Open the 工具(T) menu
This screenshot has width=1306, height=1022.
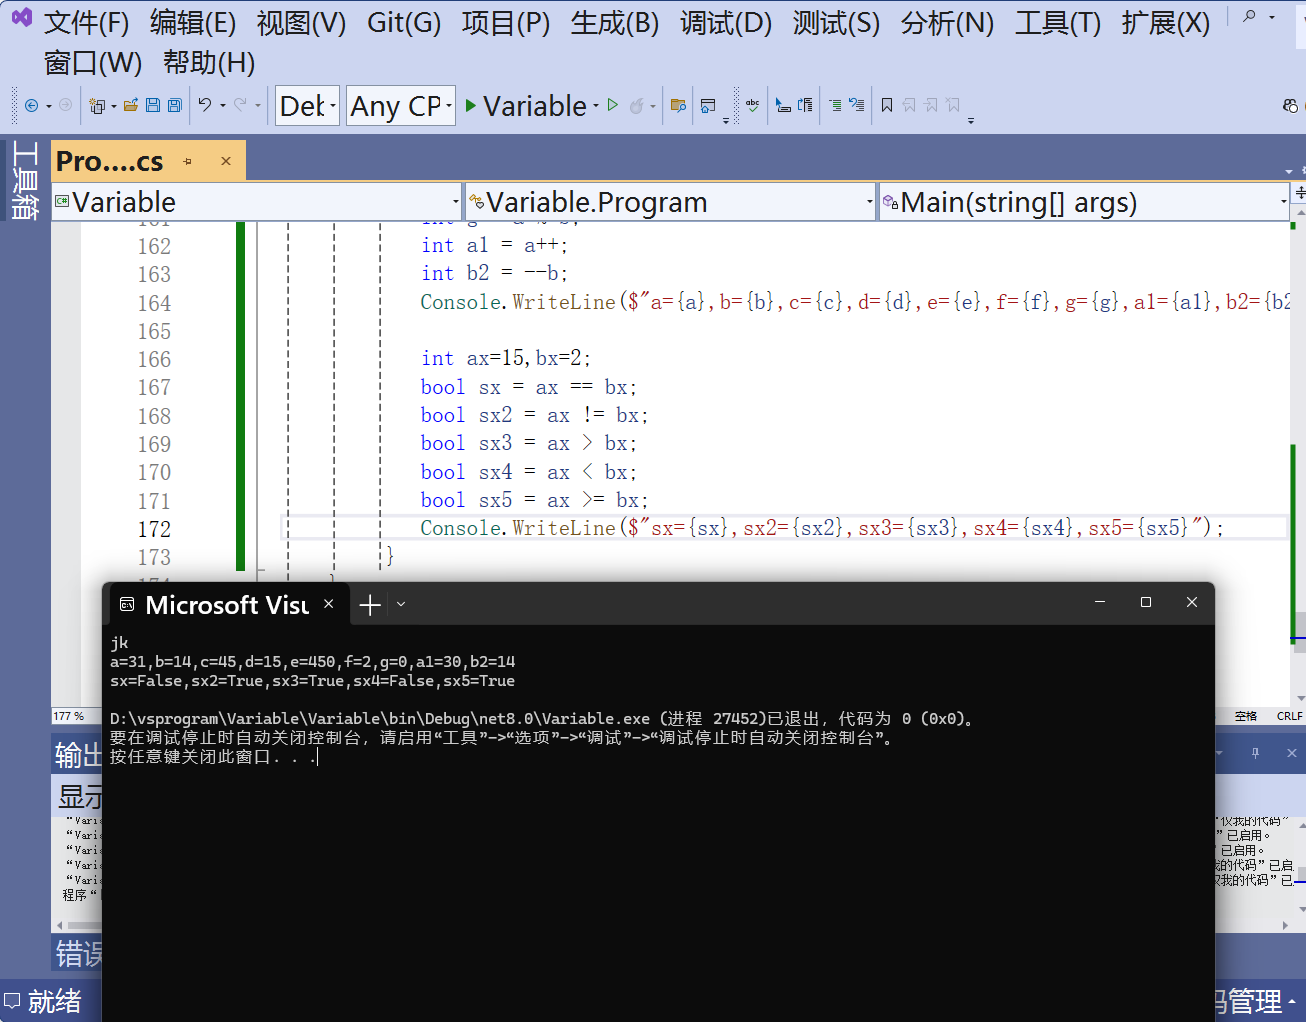(1058, 22)
